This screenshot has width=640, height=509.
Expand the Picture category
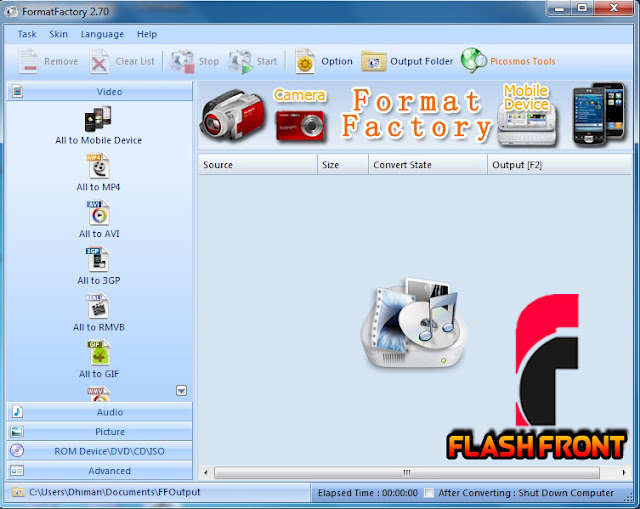tap(100, 431)
